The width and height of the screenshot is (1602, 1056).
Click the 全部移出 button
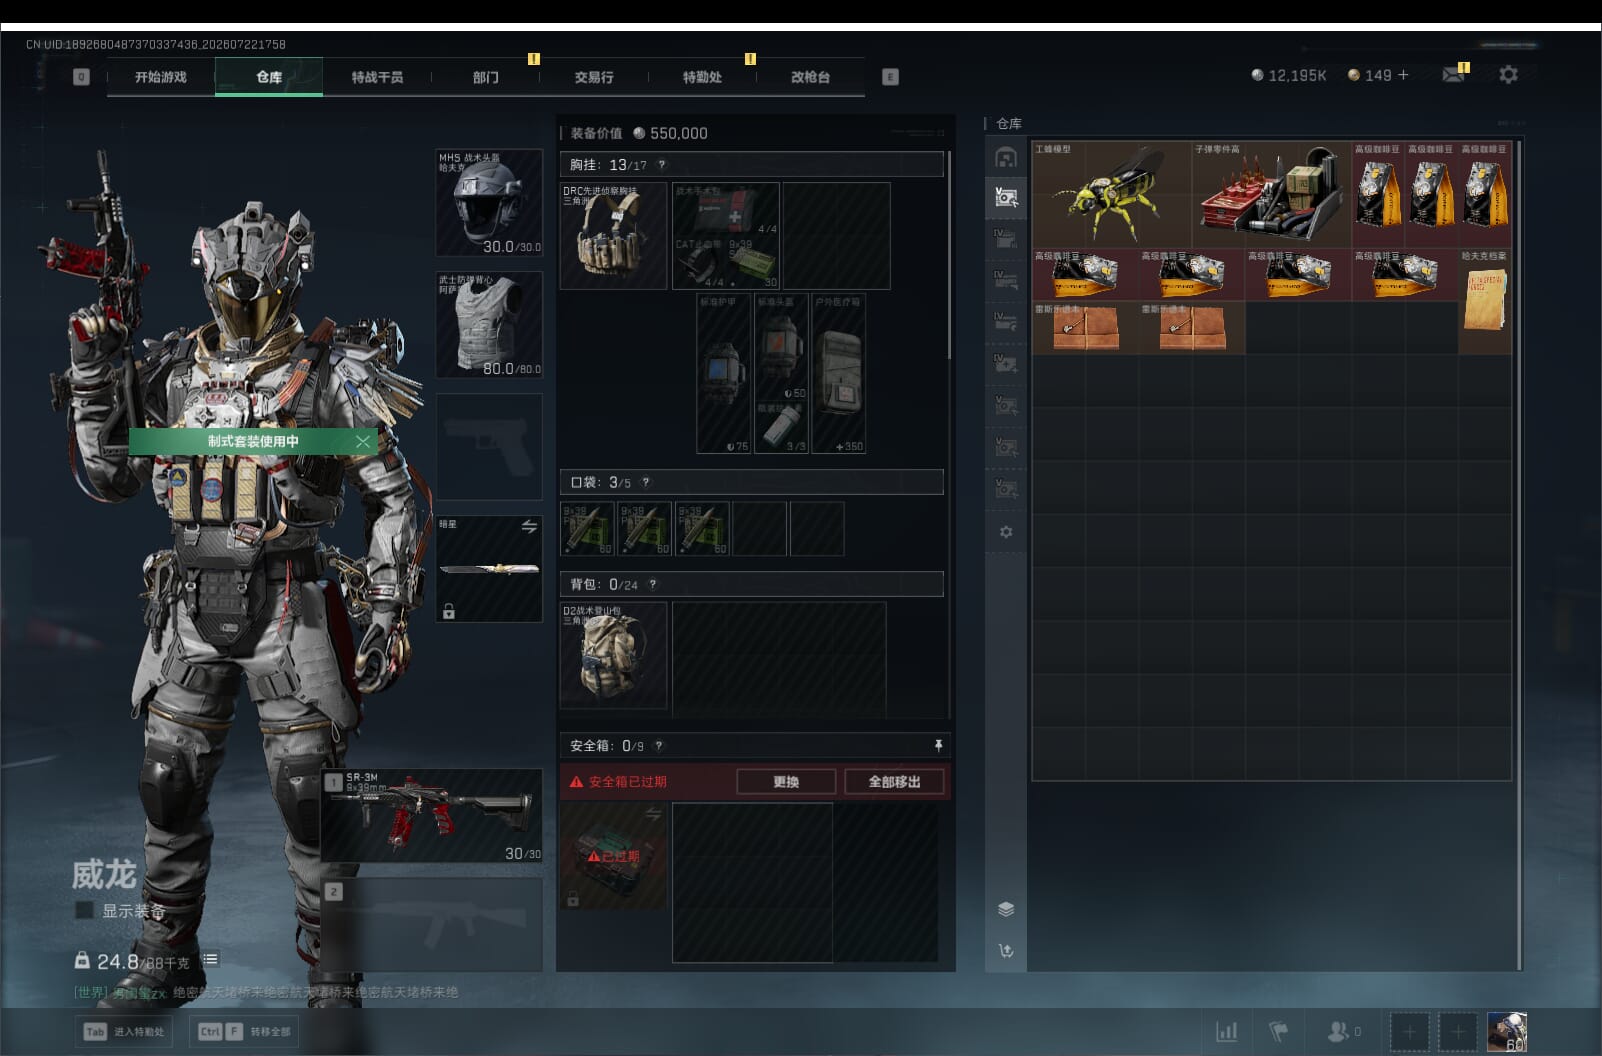click(894, 782)
